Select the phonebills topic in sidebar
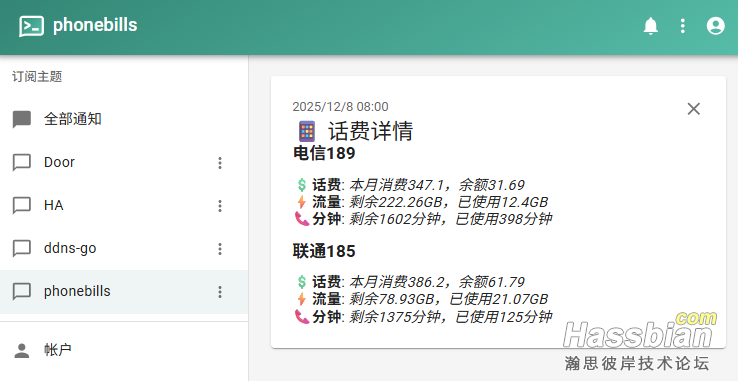The width and height of the screenshot is (738, 381). (x=124, y=292)
